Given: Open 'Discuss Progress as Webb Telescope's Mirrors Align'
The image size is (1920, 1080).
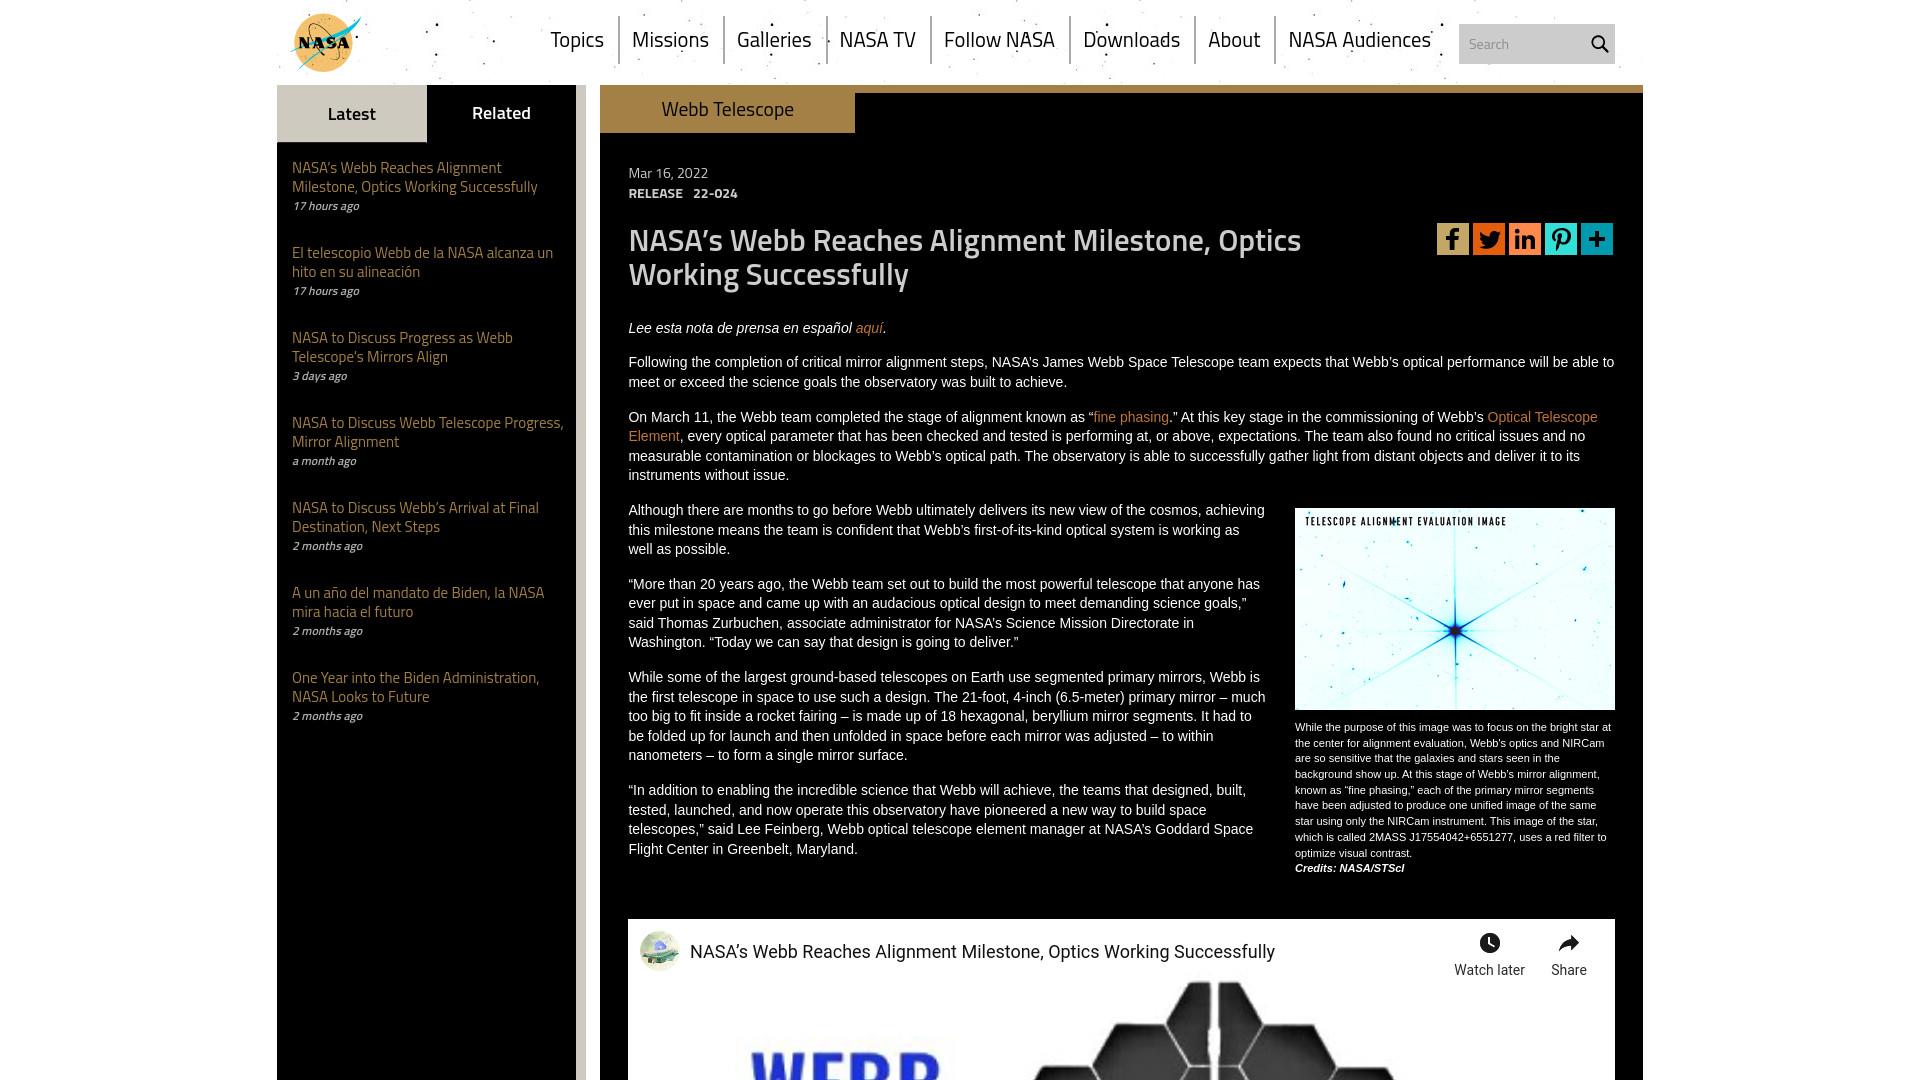Looking at the screenshot, I should pos(402,347).
